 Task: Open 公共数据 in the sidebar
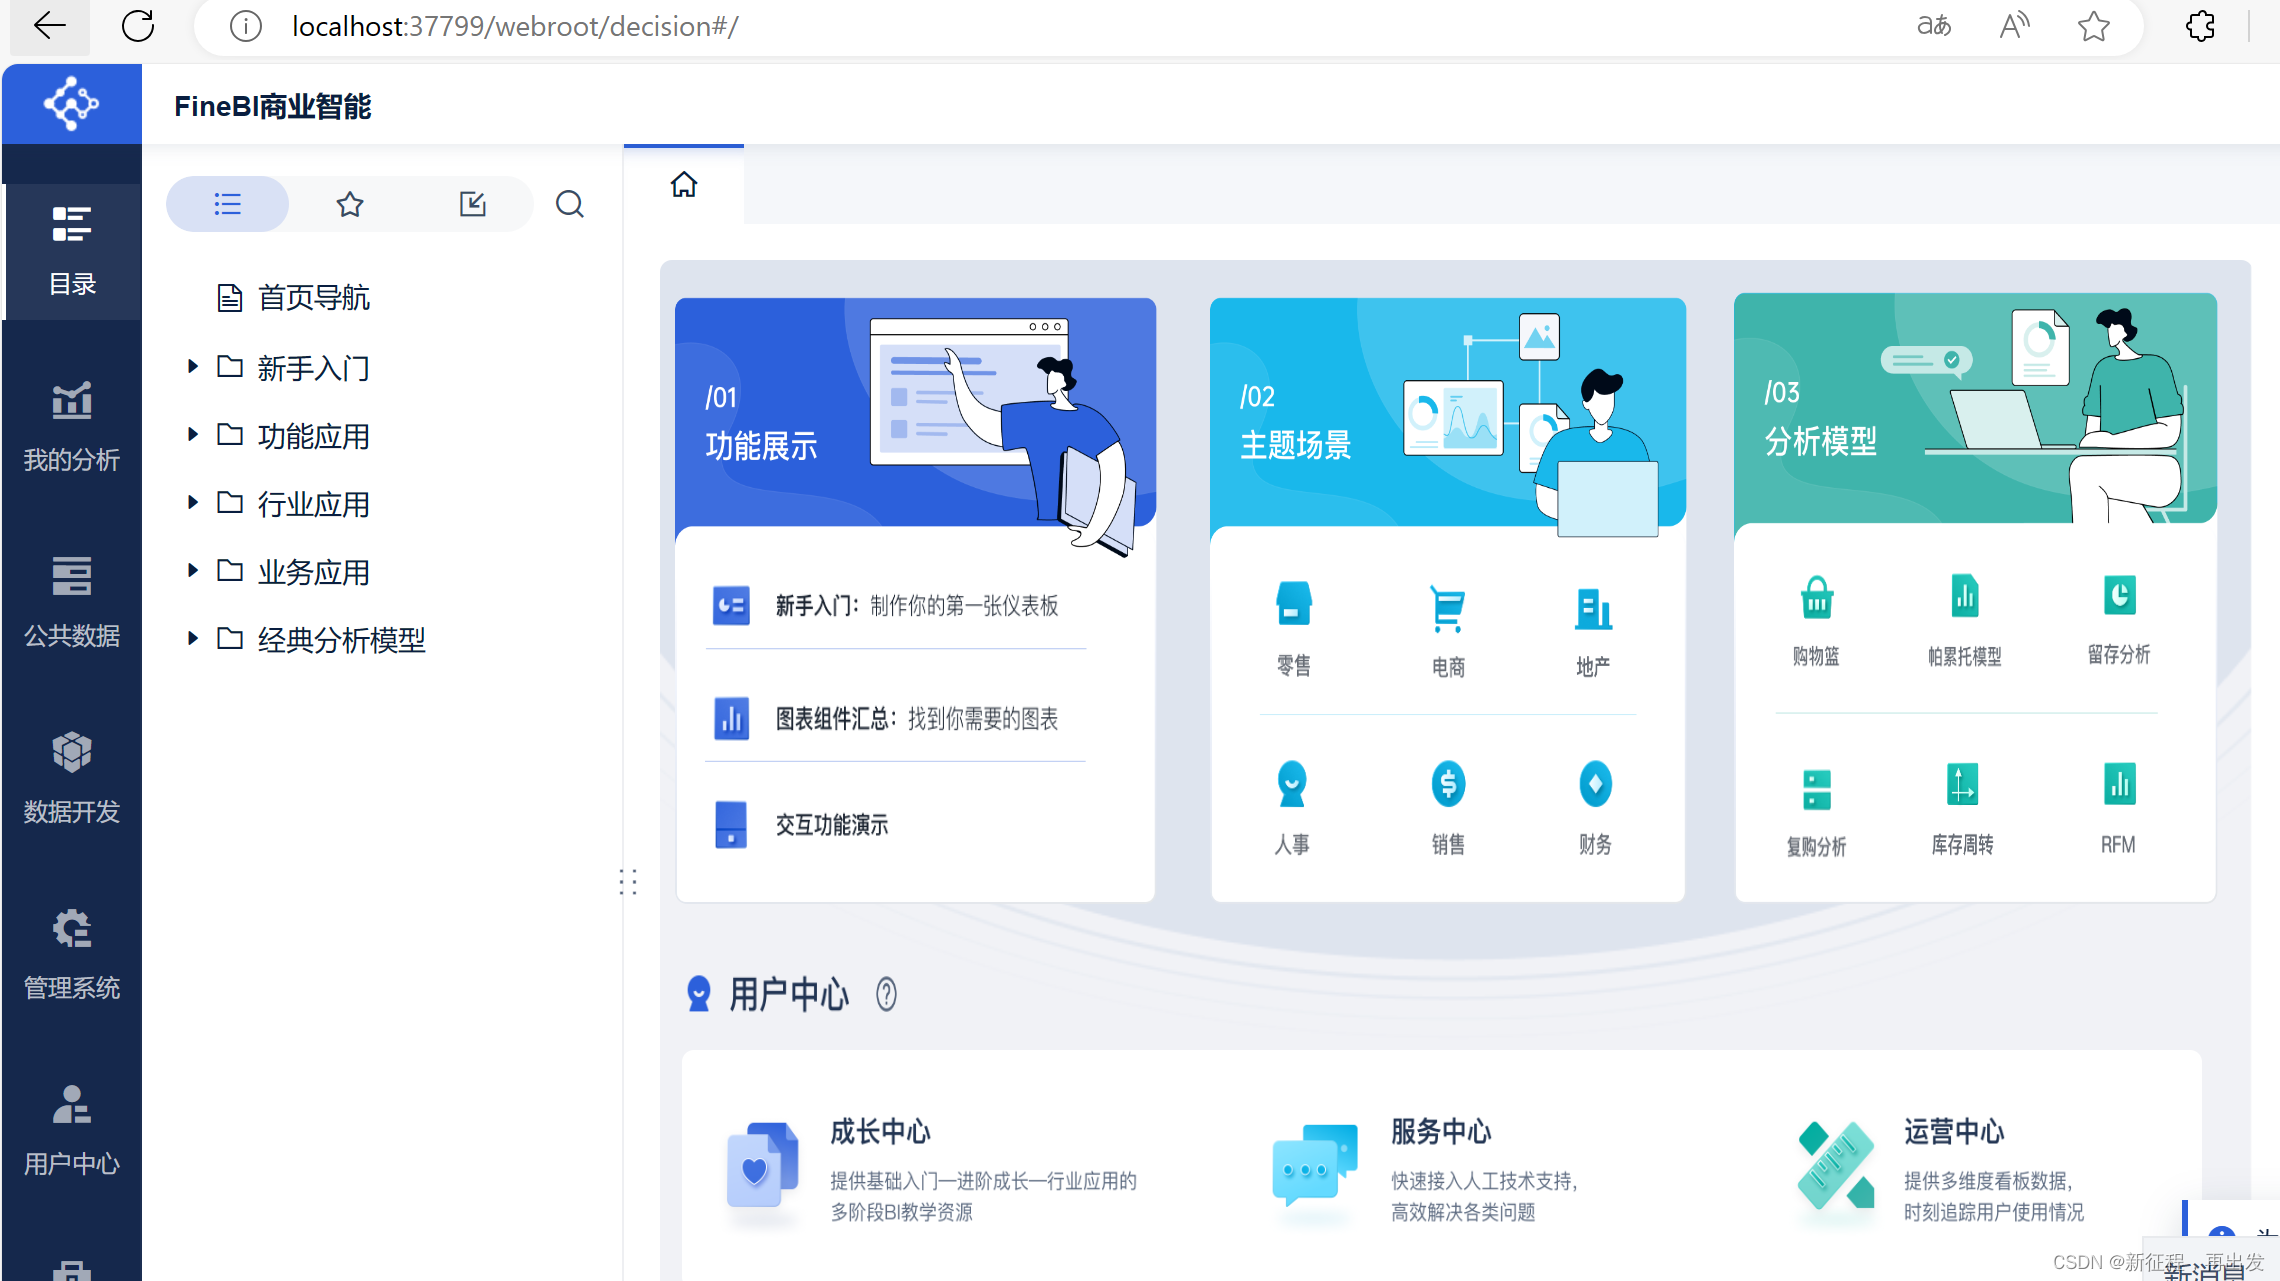pyautogui.click(x=72, y=603)
